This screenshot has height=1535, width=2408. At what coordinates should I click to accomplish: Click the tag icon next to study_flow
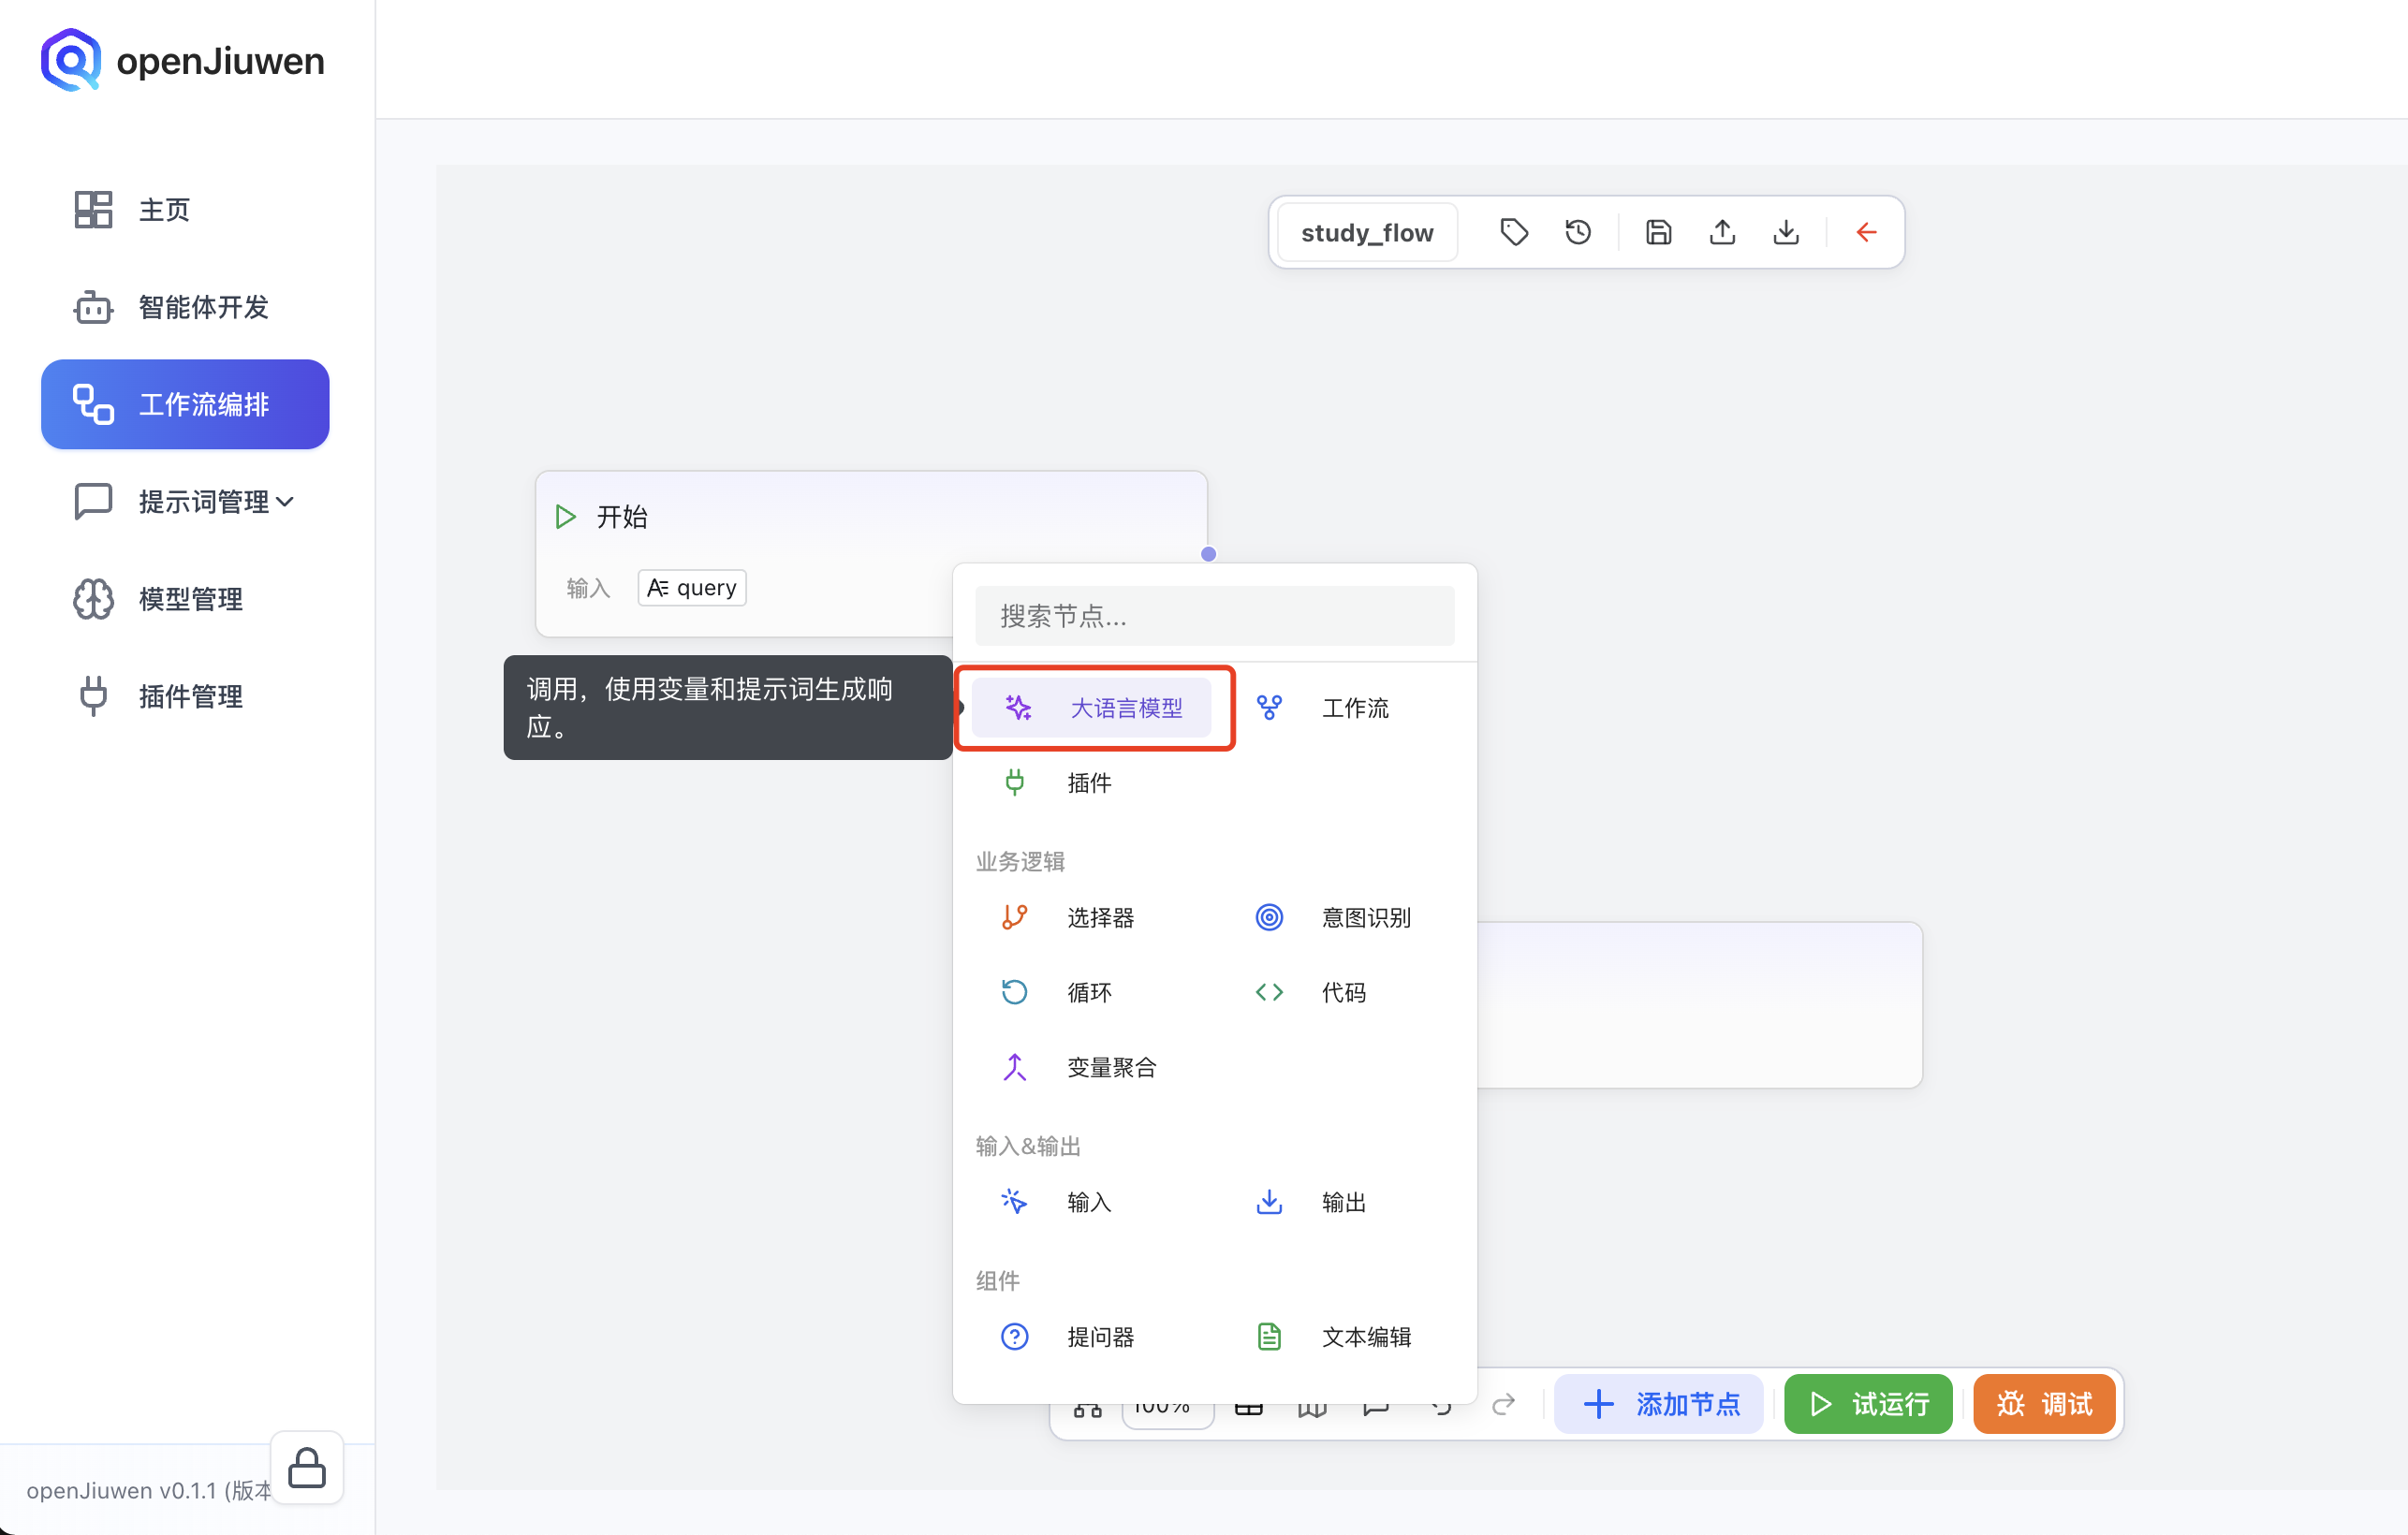pos(1513,231)
